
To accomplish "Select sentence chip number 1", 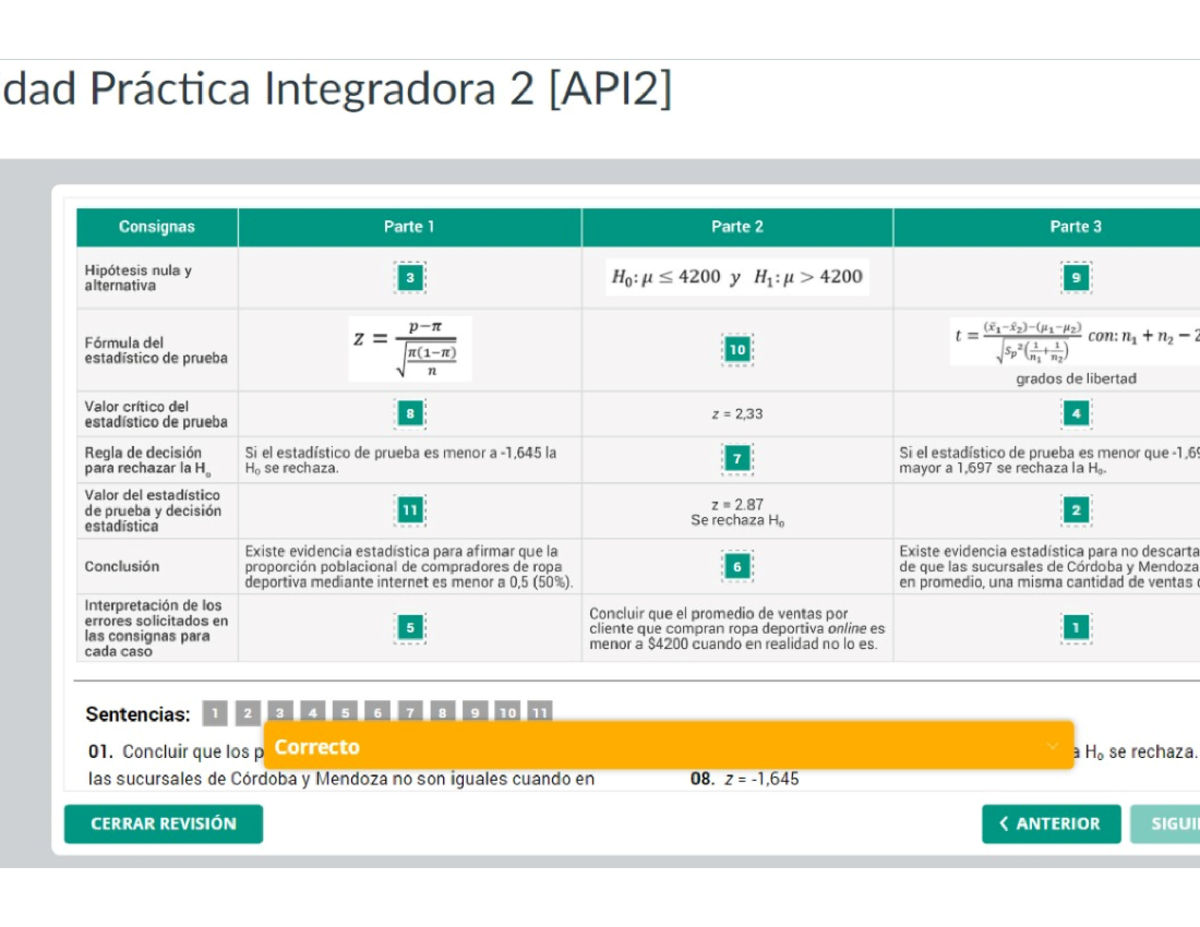I will point(215,712).
